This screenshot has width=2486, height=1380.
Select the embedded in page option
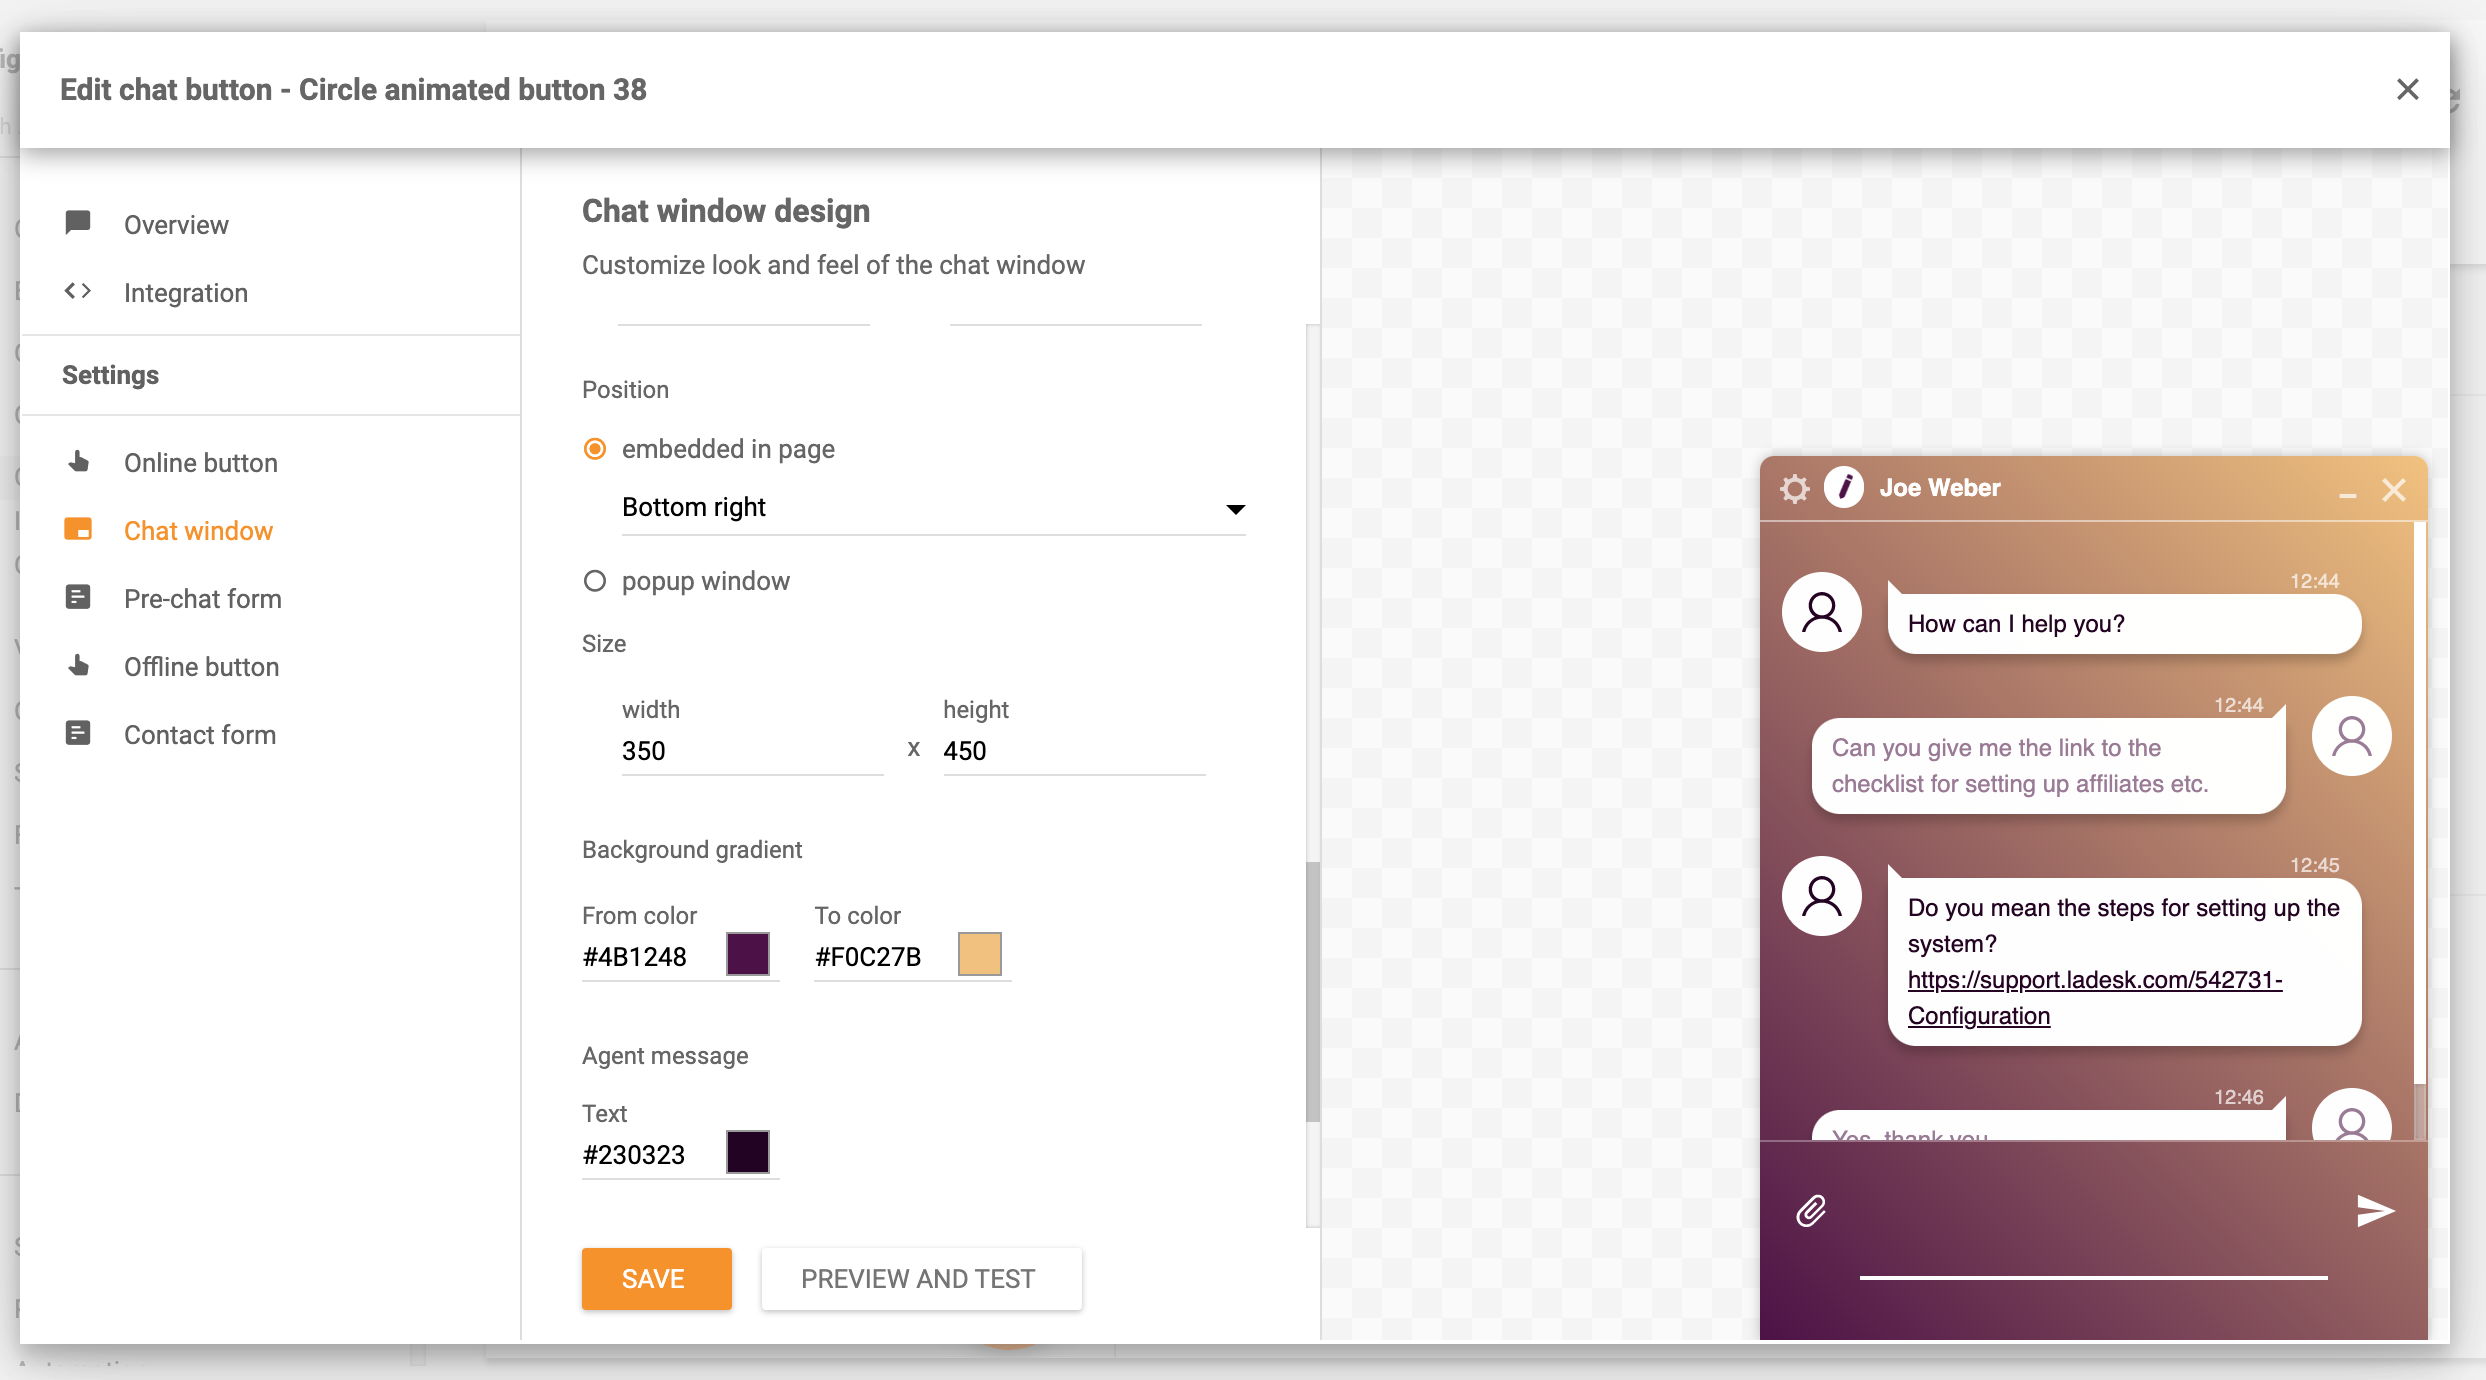595,449
